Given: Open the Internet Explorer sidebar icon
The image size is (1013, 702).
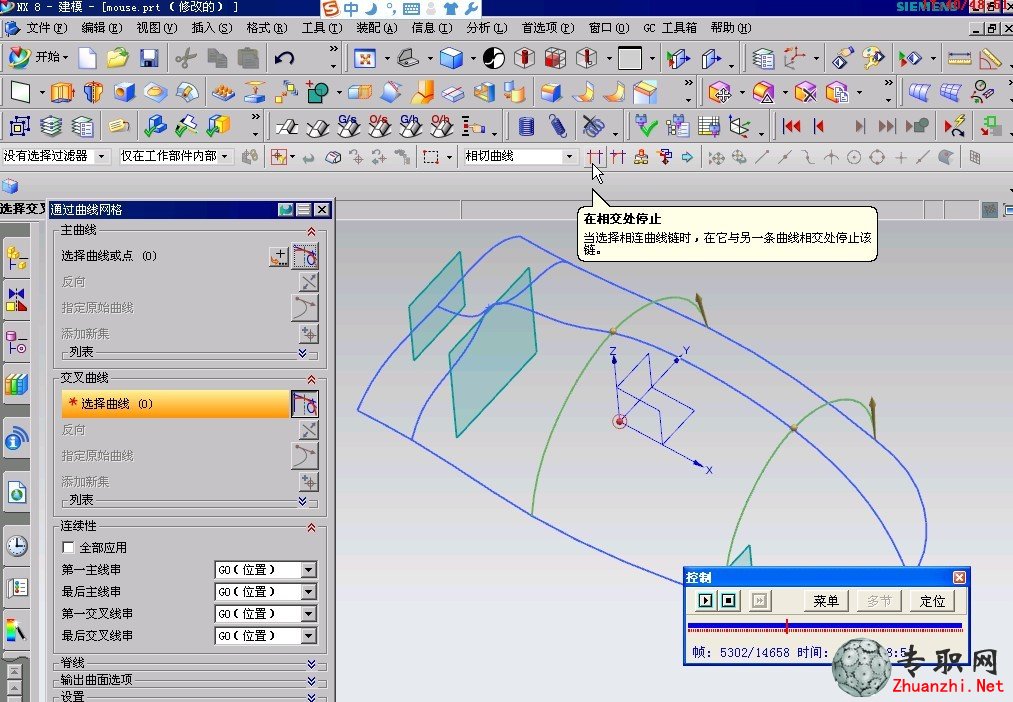Looking at the screenshot, I should point(17,493).
